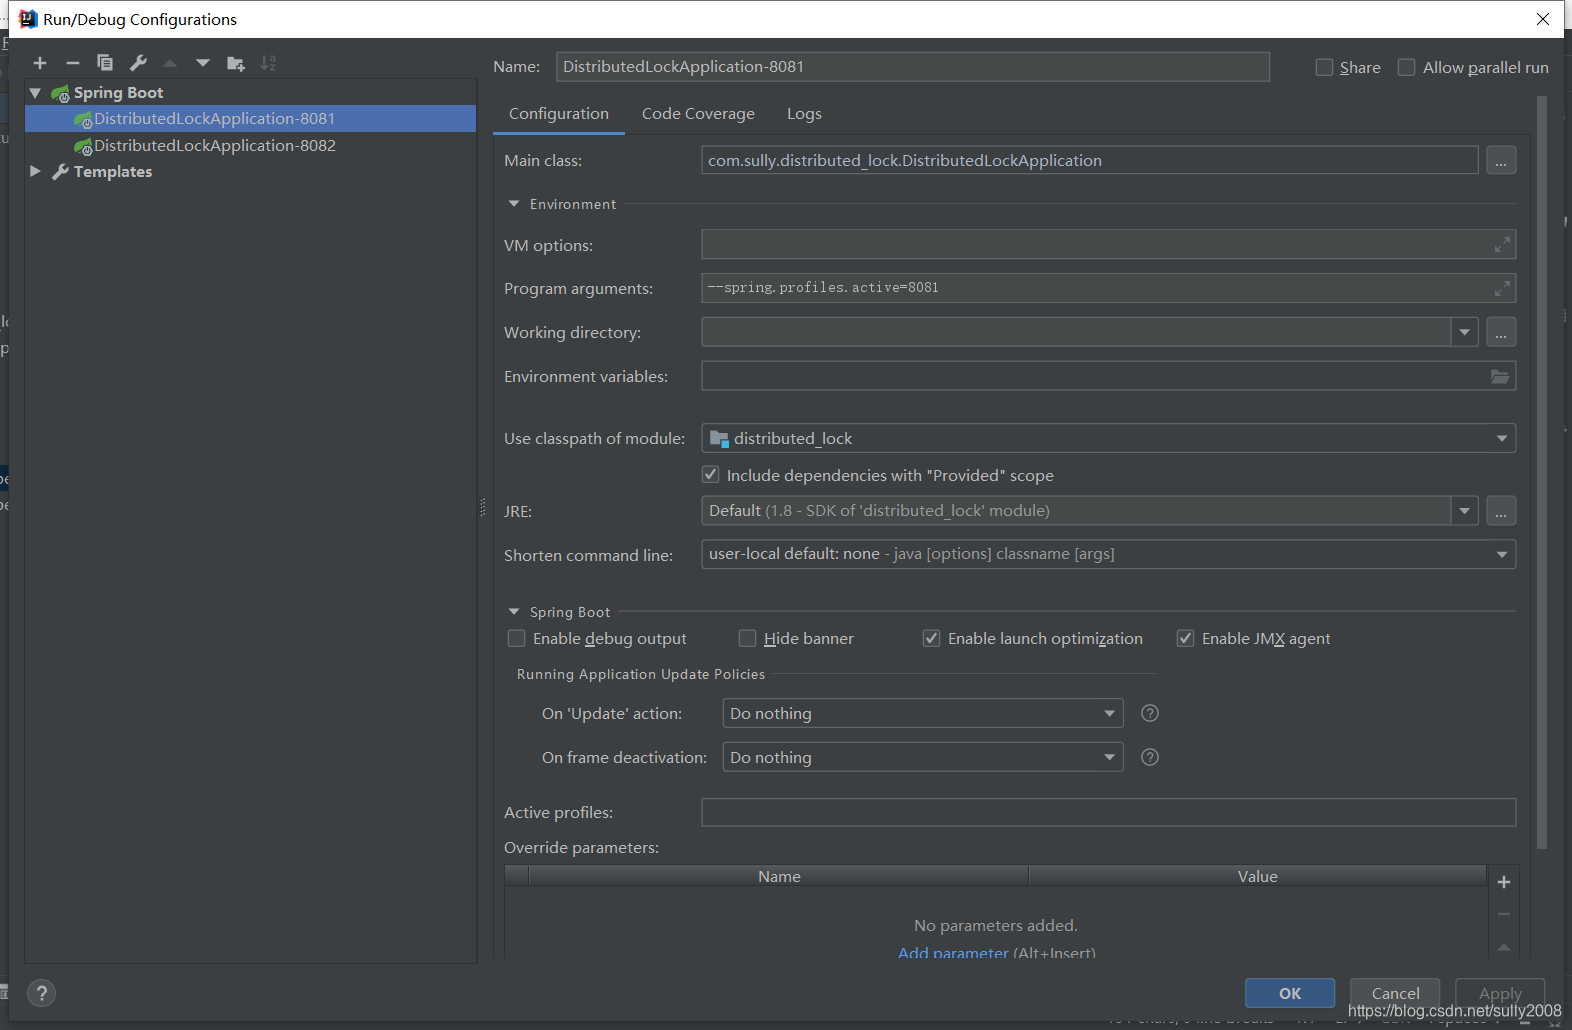Click the Main class input field
The height and width of the screenshot is (1030, 1572).
(1090, 160)
